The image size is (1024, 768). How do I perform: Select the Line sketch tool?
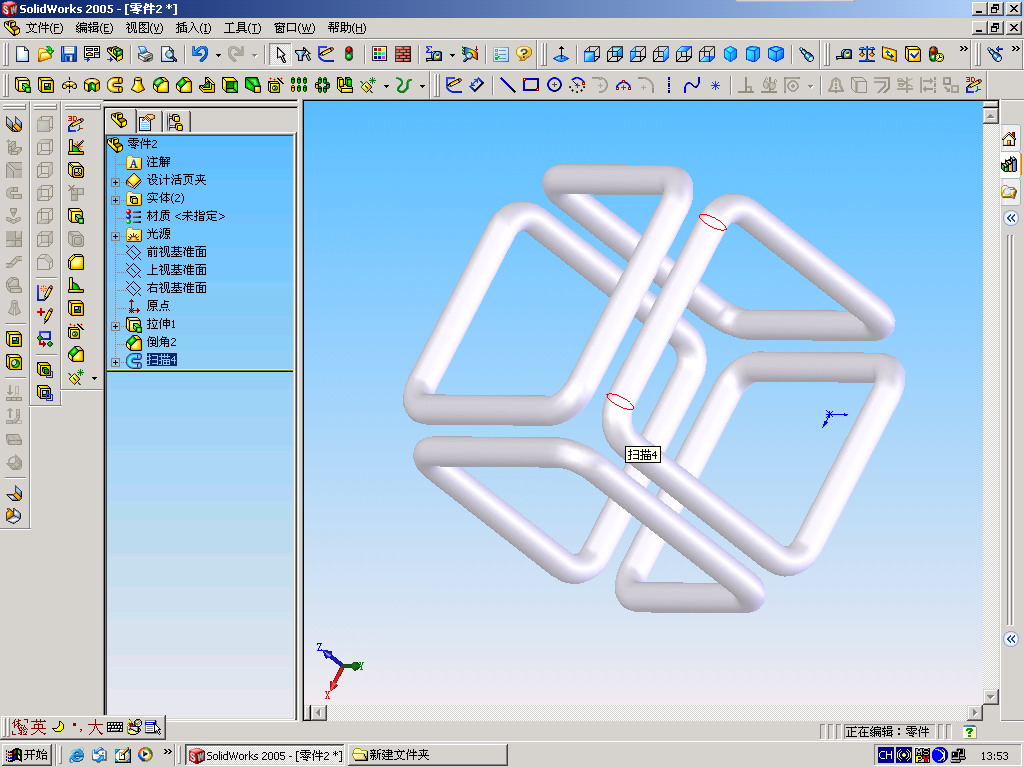coord(507,85)
